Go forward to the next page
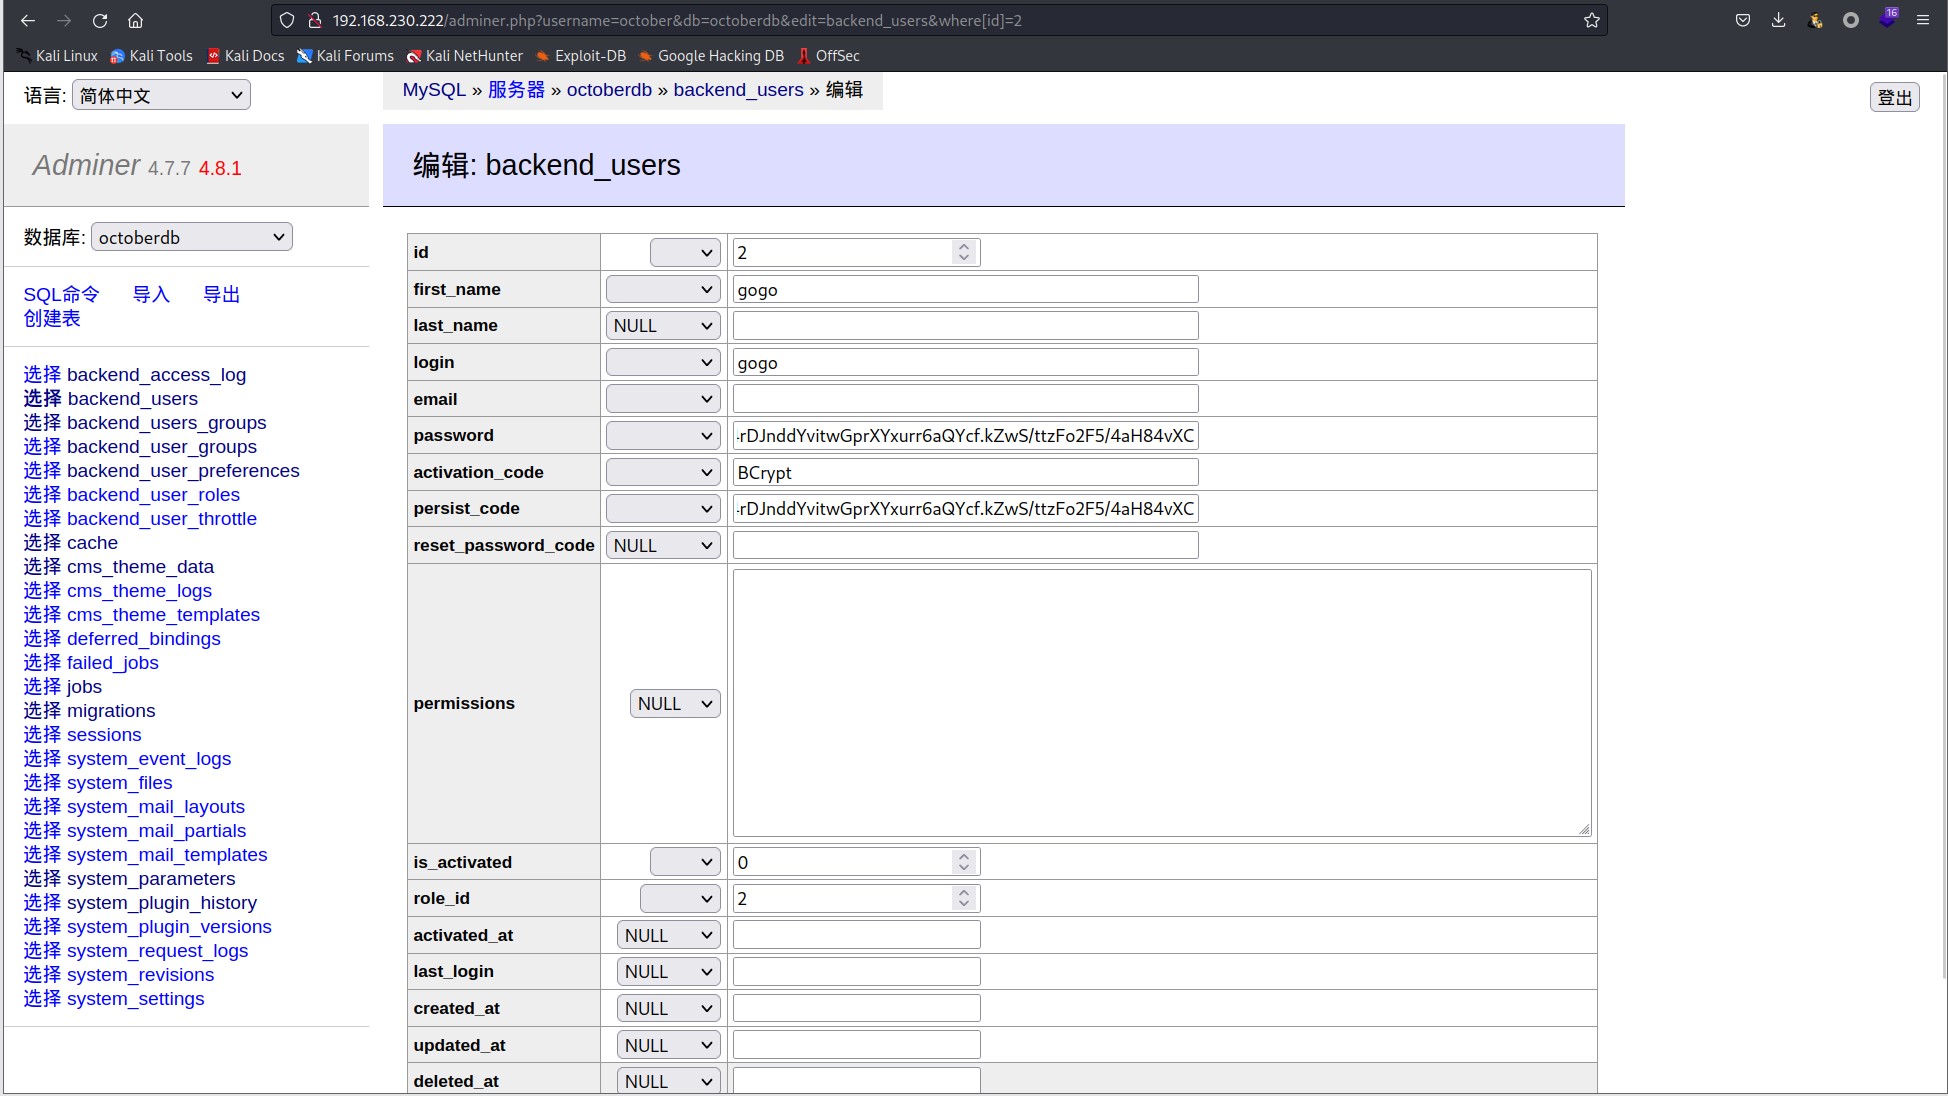1948x1096 pixels. [x=64, y=20]
